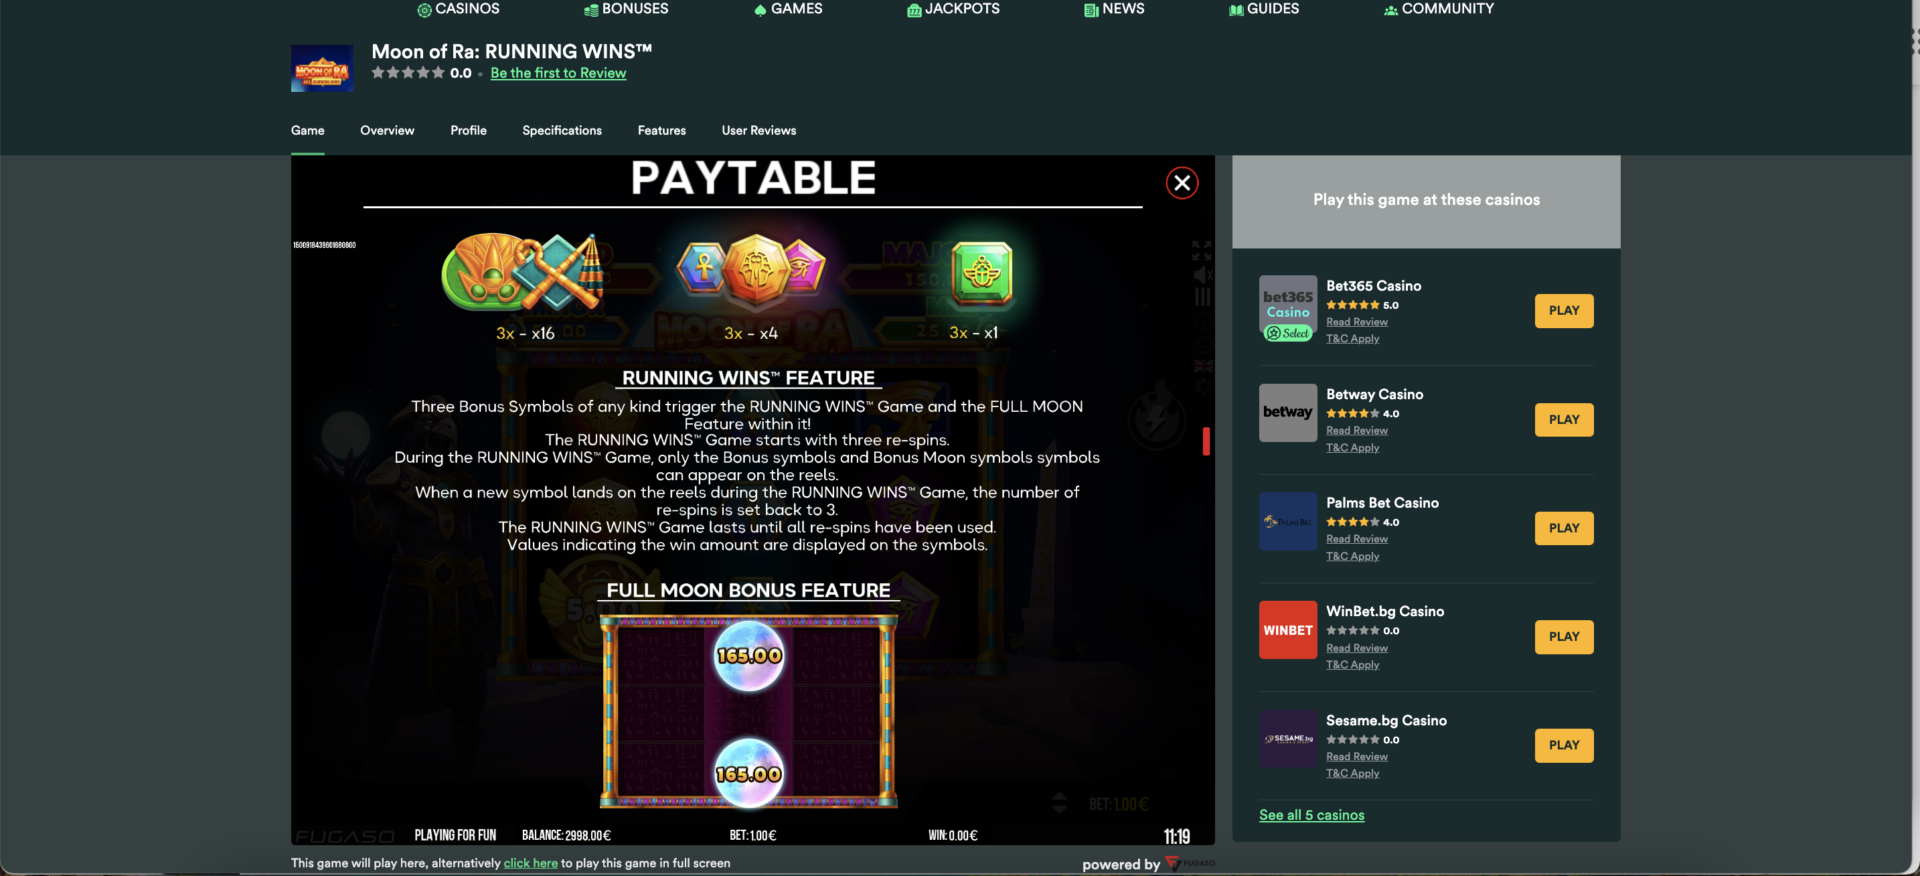
Task: Open the Jackpots menu
Action: [953, 9]
